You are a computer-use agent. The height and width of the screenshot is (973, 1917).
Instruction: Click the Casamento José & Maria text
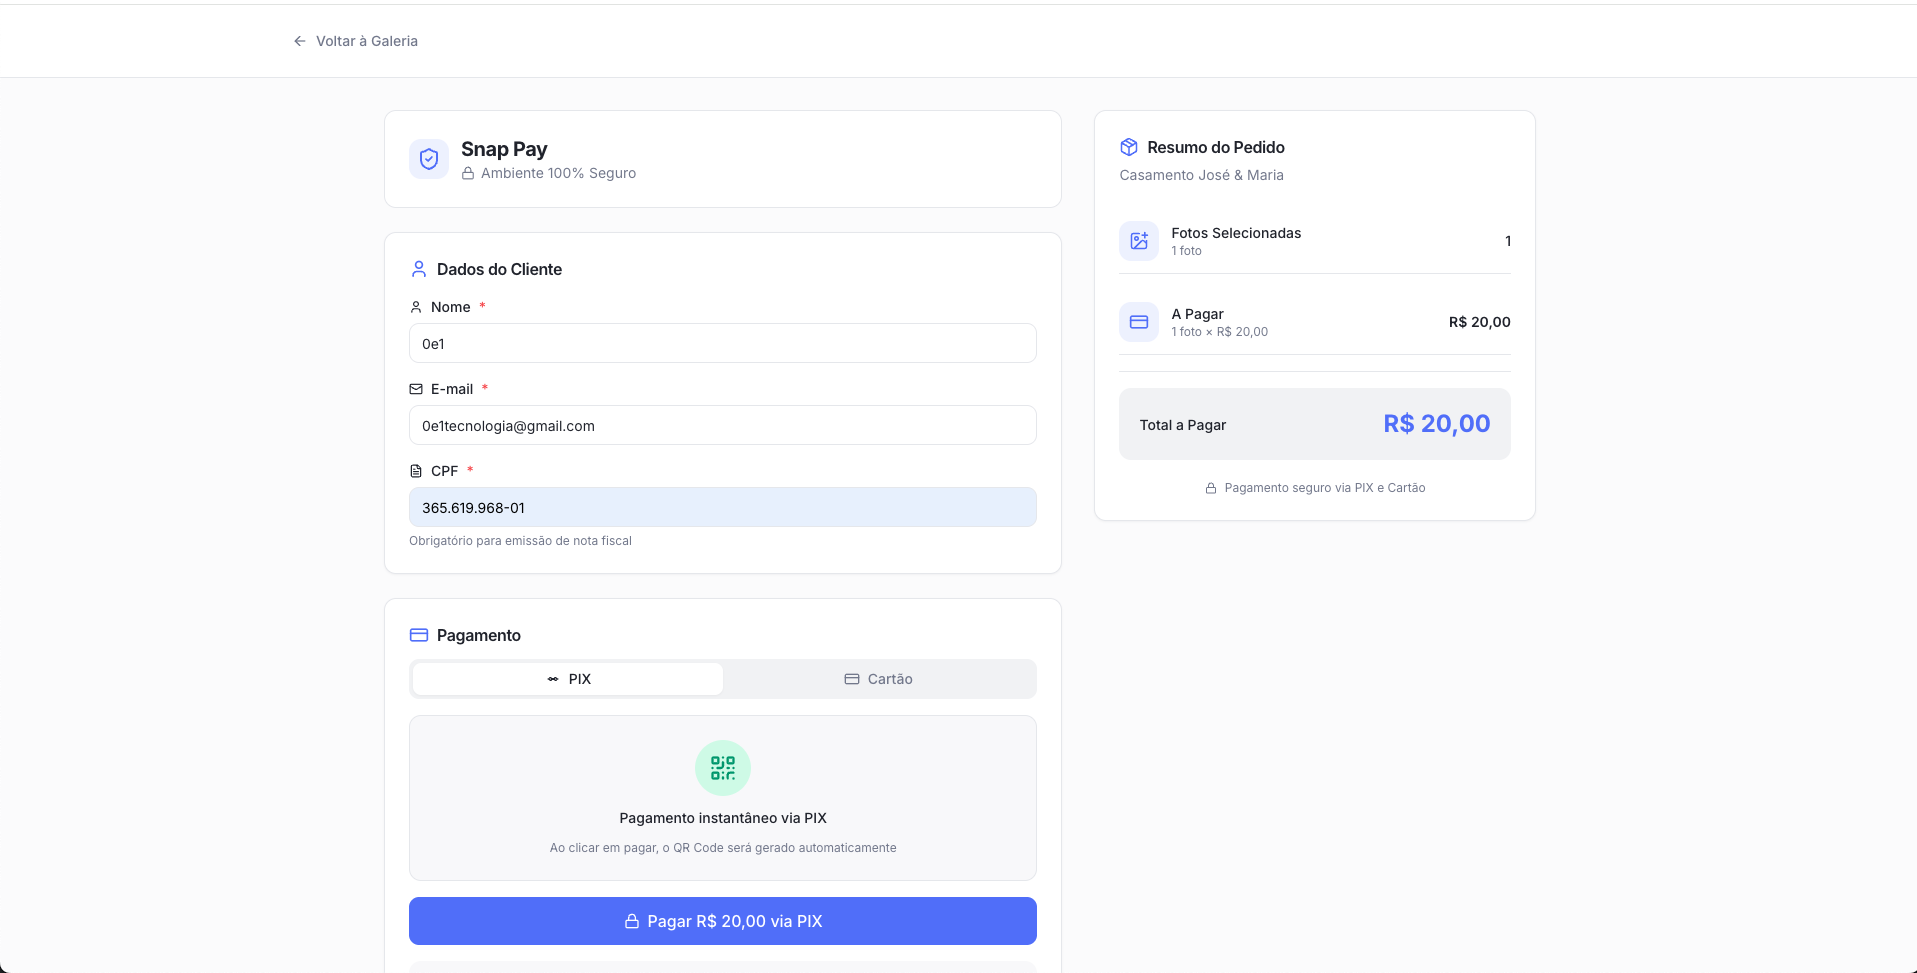click(1201, 175)
